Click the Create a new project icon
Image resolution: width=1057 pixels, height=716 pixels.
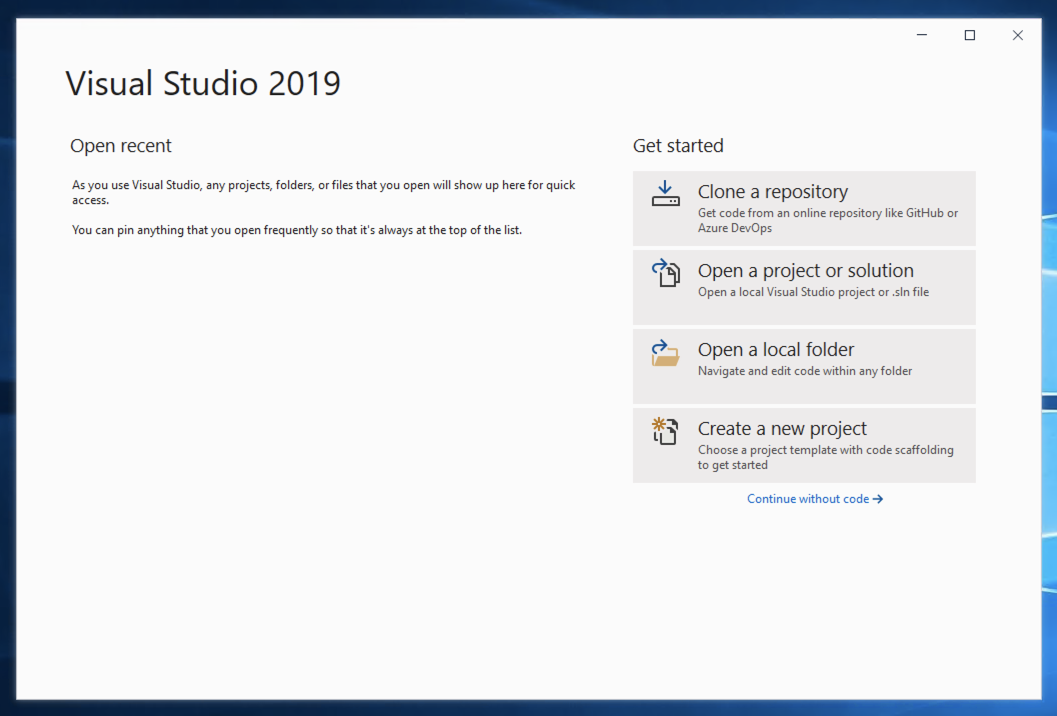point(665,431)
